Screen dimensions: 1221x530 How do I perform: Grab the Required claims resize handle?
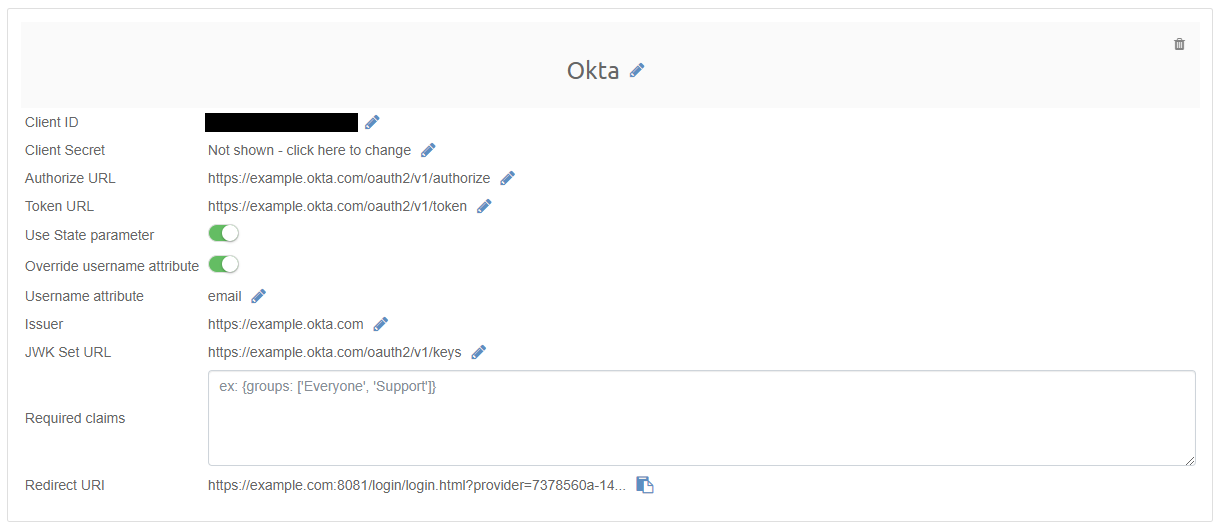(x=1189, y=460)
